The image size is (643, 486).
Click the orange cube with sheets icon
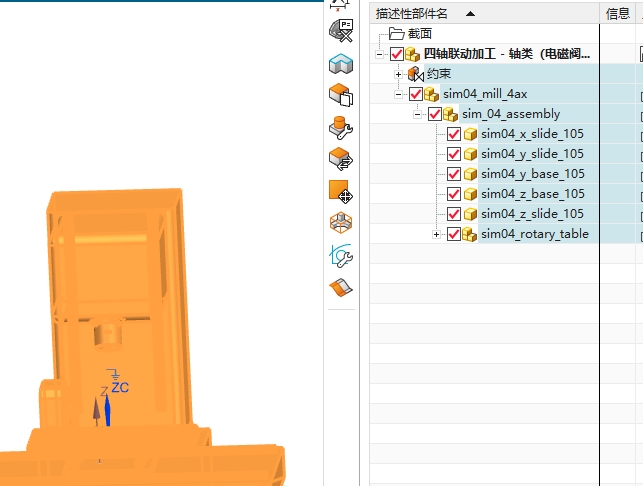(x=342, y=95)
